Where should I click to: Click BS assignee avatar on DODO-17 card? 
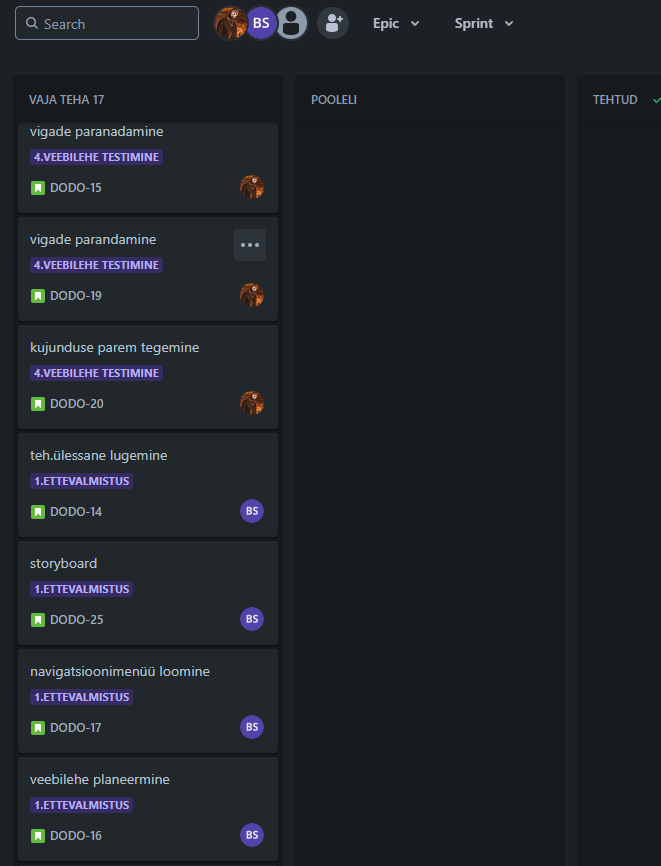point(252,727)
